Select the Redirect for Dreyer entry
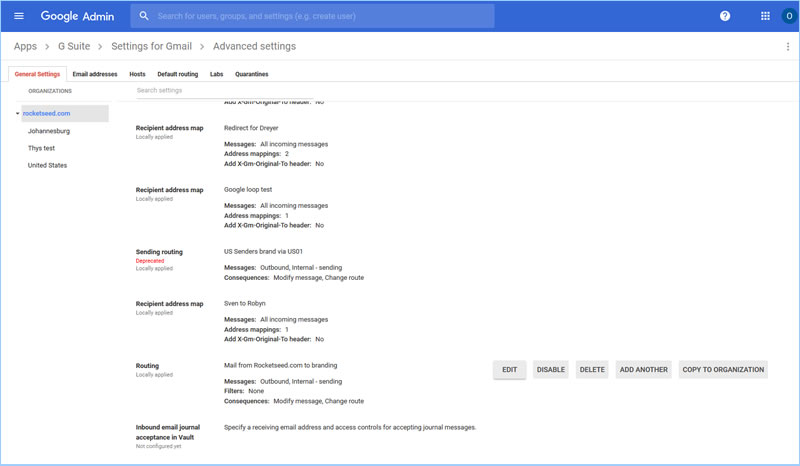Viewport: 800px width, 466px height. [x=251, y=128]
